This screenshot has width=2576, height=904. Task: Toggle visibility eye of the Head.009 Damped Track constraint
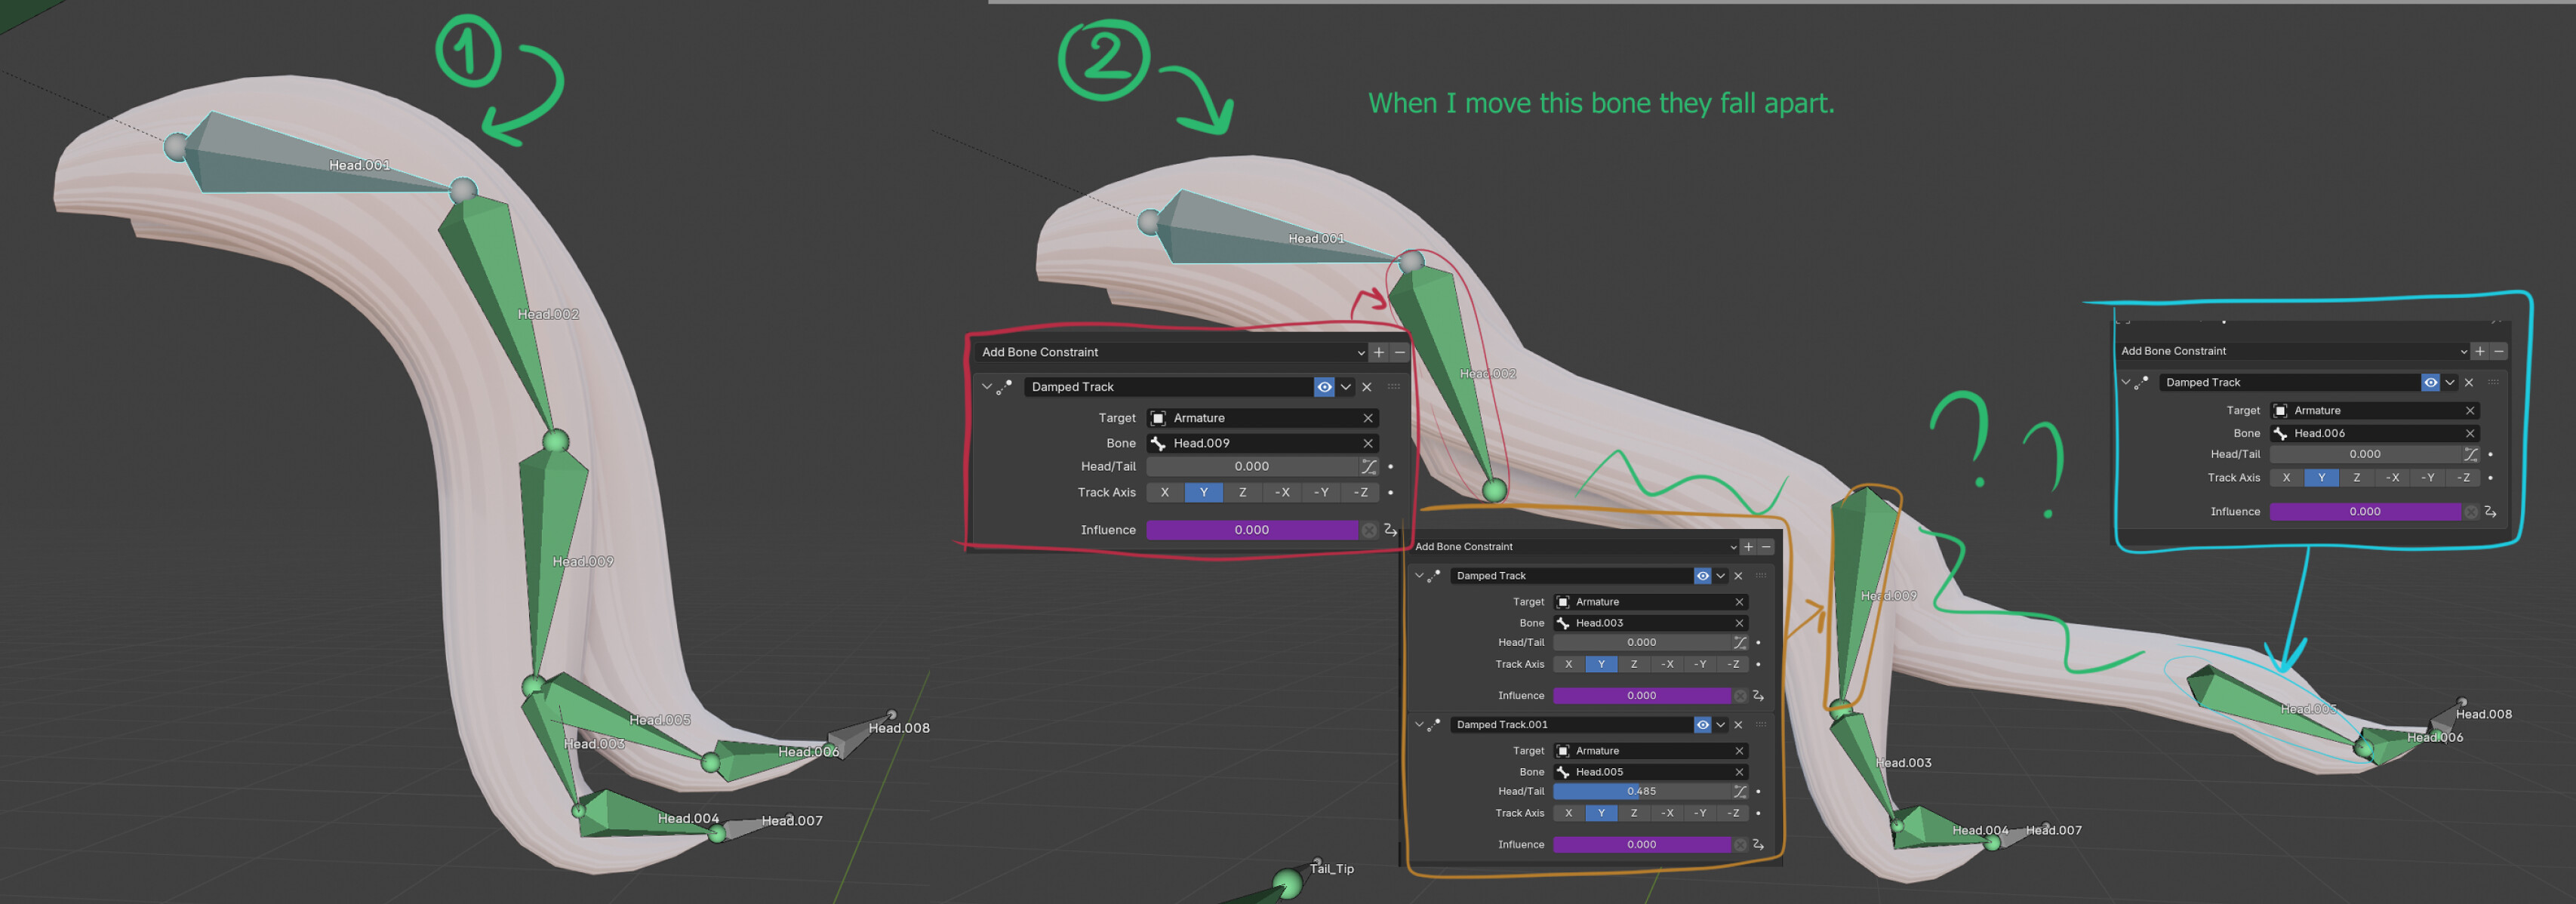tap(1324, 387)
